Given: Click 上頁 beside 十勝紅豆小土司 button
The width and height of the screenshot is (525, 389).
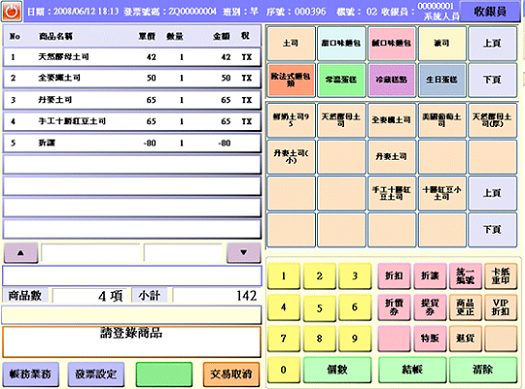Looking at the screenshot, I should (x=492, y=193).
